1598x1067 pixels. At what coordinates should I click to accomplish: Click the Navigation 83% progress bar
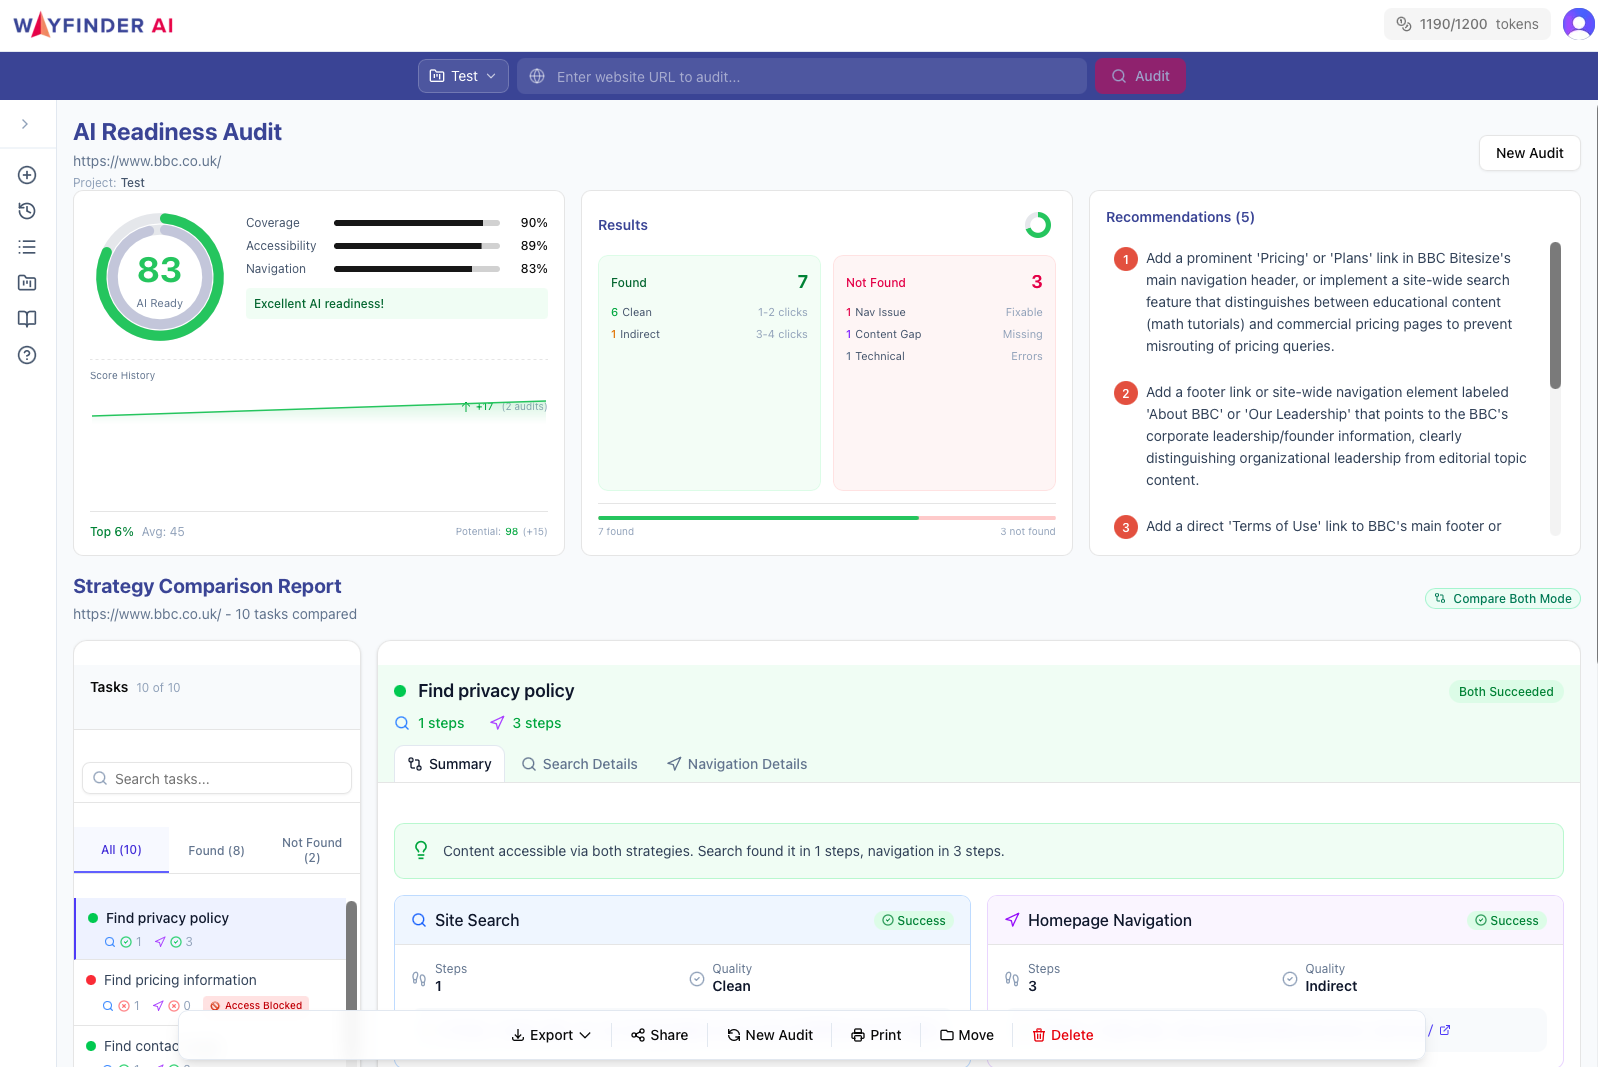416,269
